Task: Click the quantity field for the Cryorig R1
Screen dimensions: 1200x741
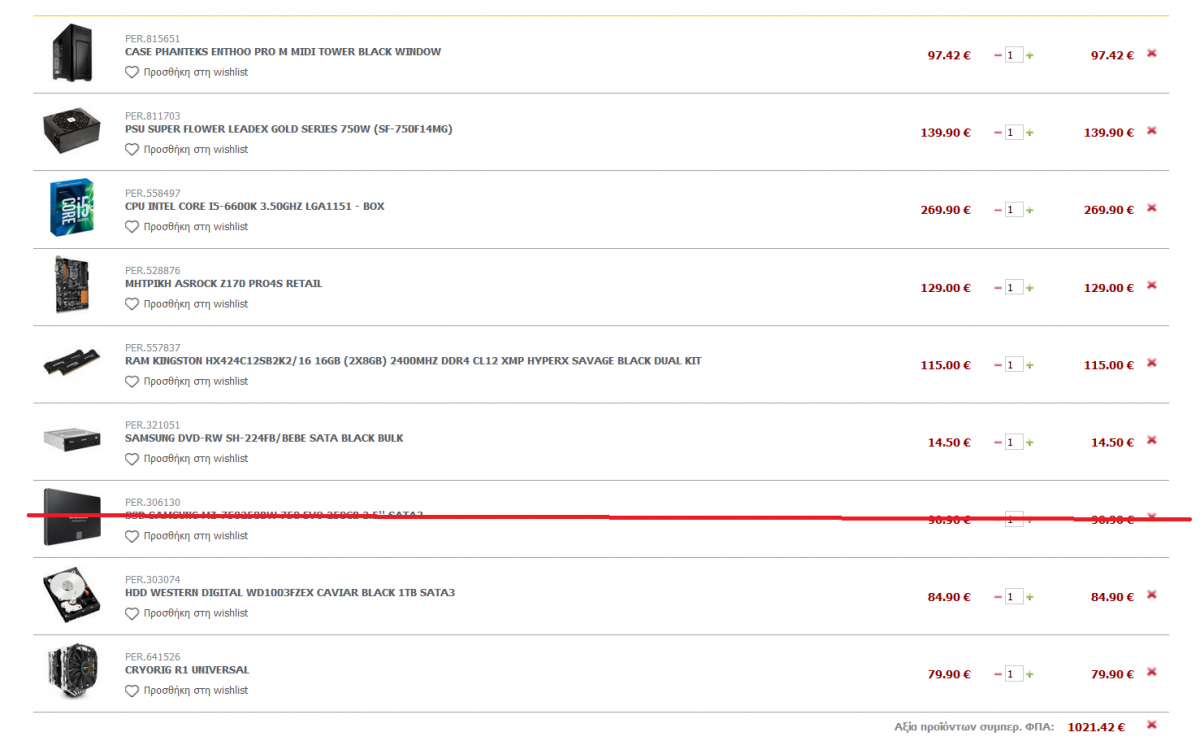Action: (1014, 674)
